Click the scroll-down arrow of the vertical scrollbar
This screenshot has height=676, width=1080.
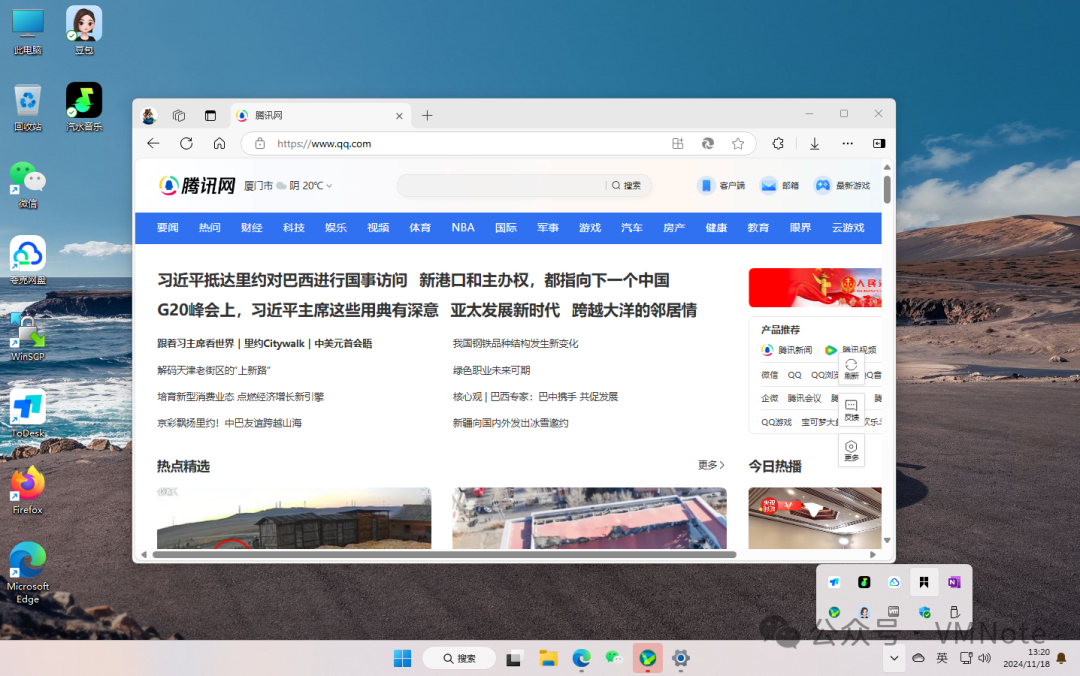887,541
